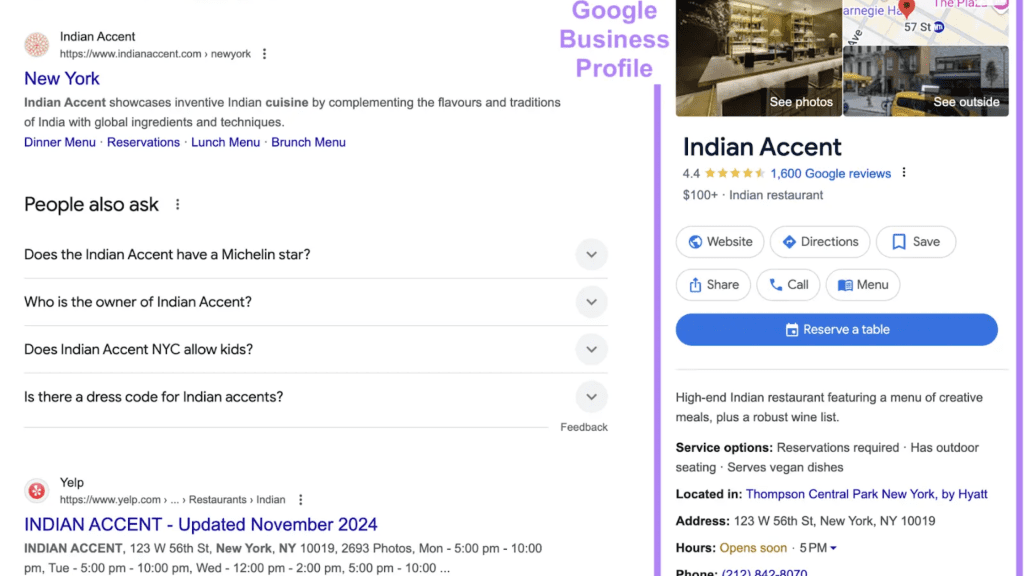Expand the Michelin star question
The height and width of the screenshot is (576, 1024).
(x=591, y=255)
